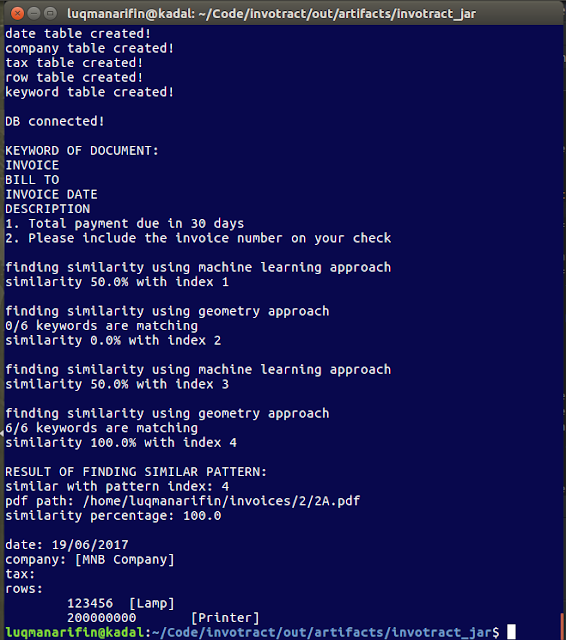Screen dimensions: 566x640
Task: Click the '0/6 keywords are matching' line
Action: (x=101, y=326)
